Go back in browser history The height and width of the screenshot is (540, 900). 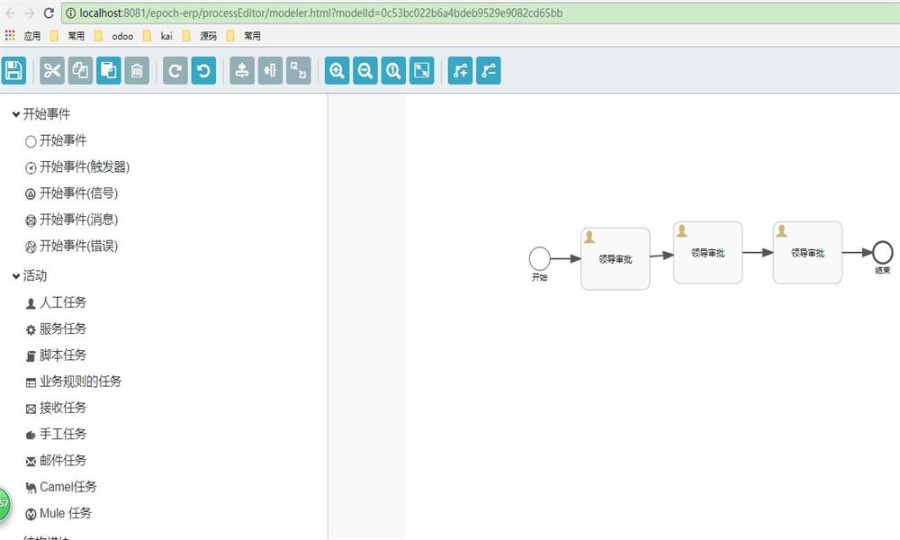click(10, 13)
